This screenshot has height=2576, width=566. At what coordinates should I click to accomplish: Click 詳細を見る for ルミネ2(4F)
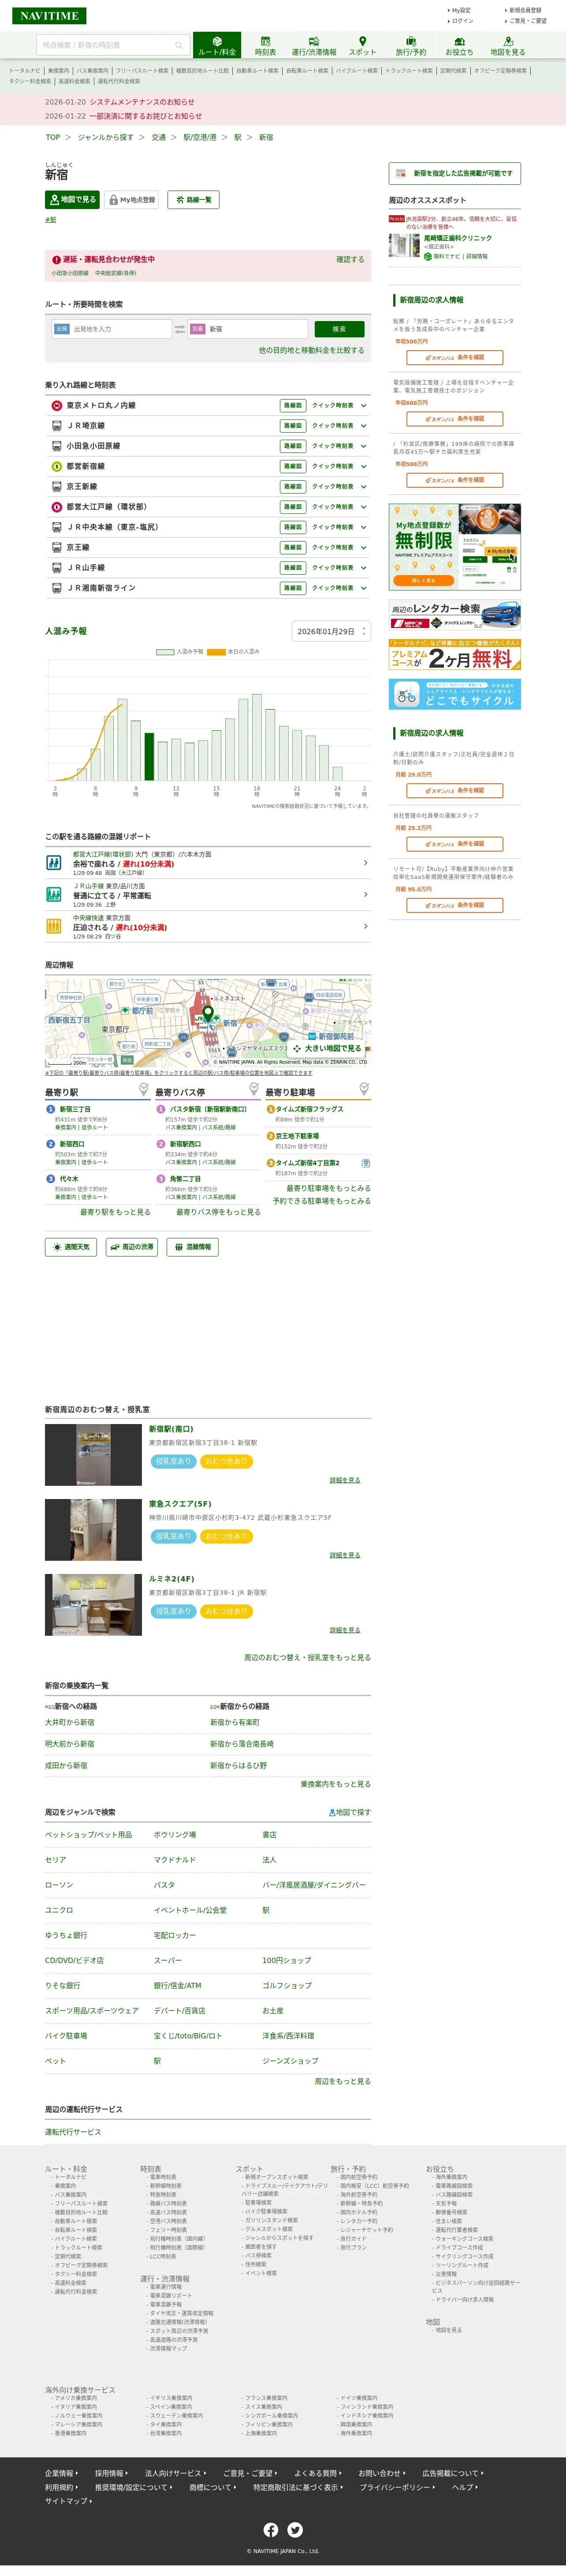point(345,1630)
